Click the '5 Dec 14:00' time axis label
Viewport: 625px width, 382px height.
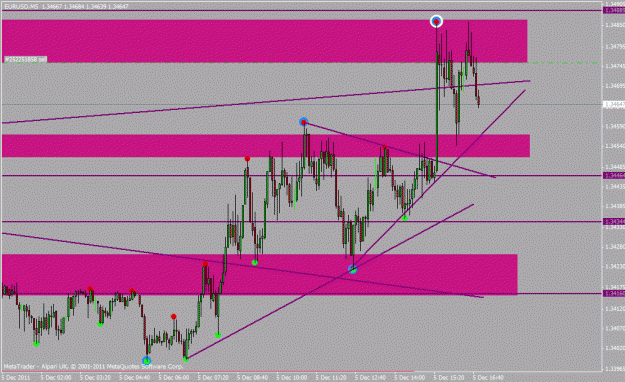[411, 377]
